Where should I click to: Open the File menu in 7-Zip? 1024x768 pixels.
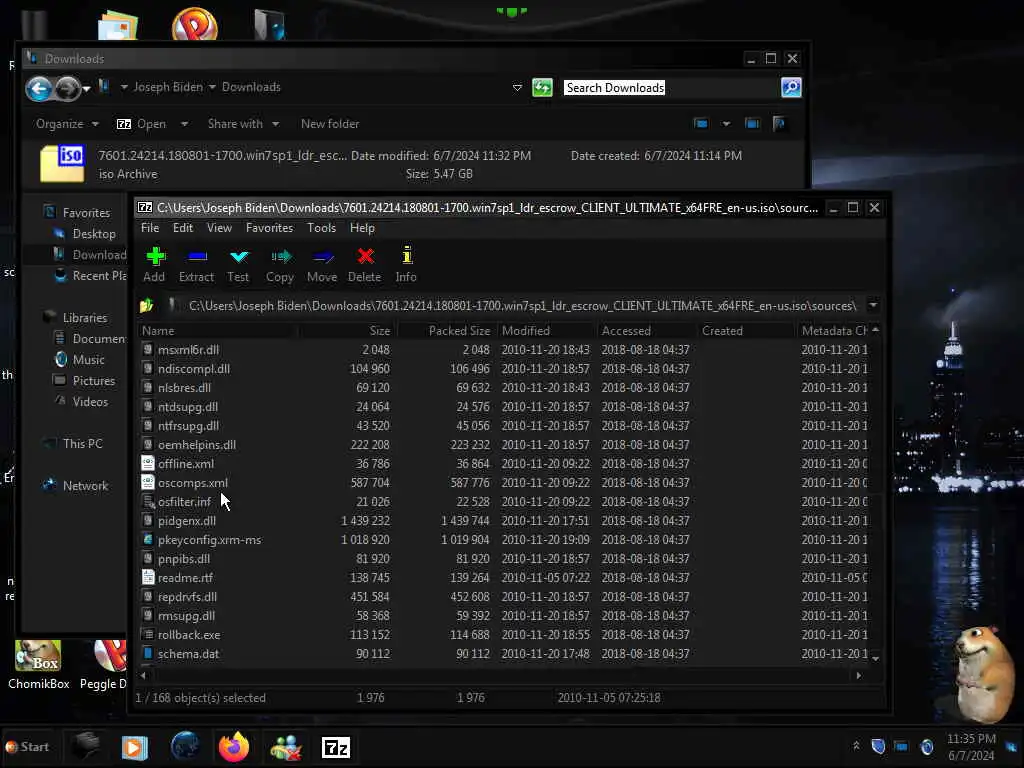pos(150,228)
